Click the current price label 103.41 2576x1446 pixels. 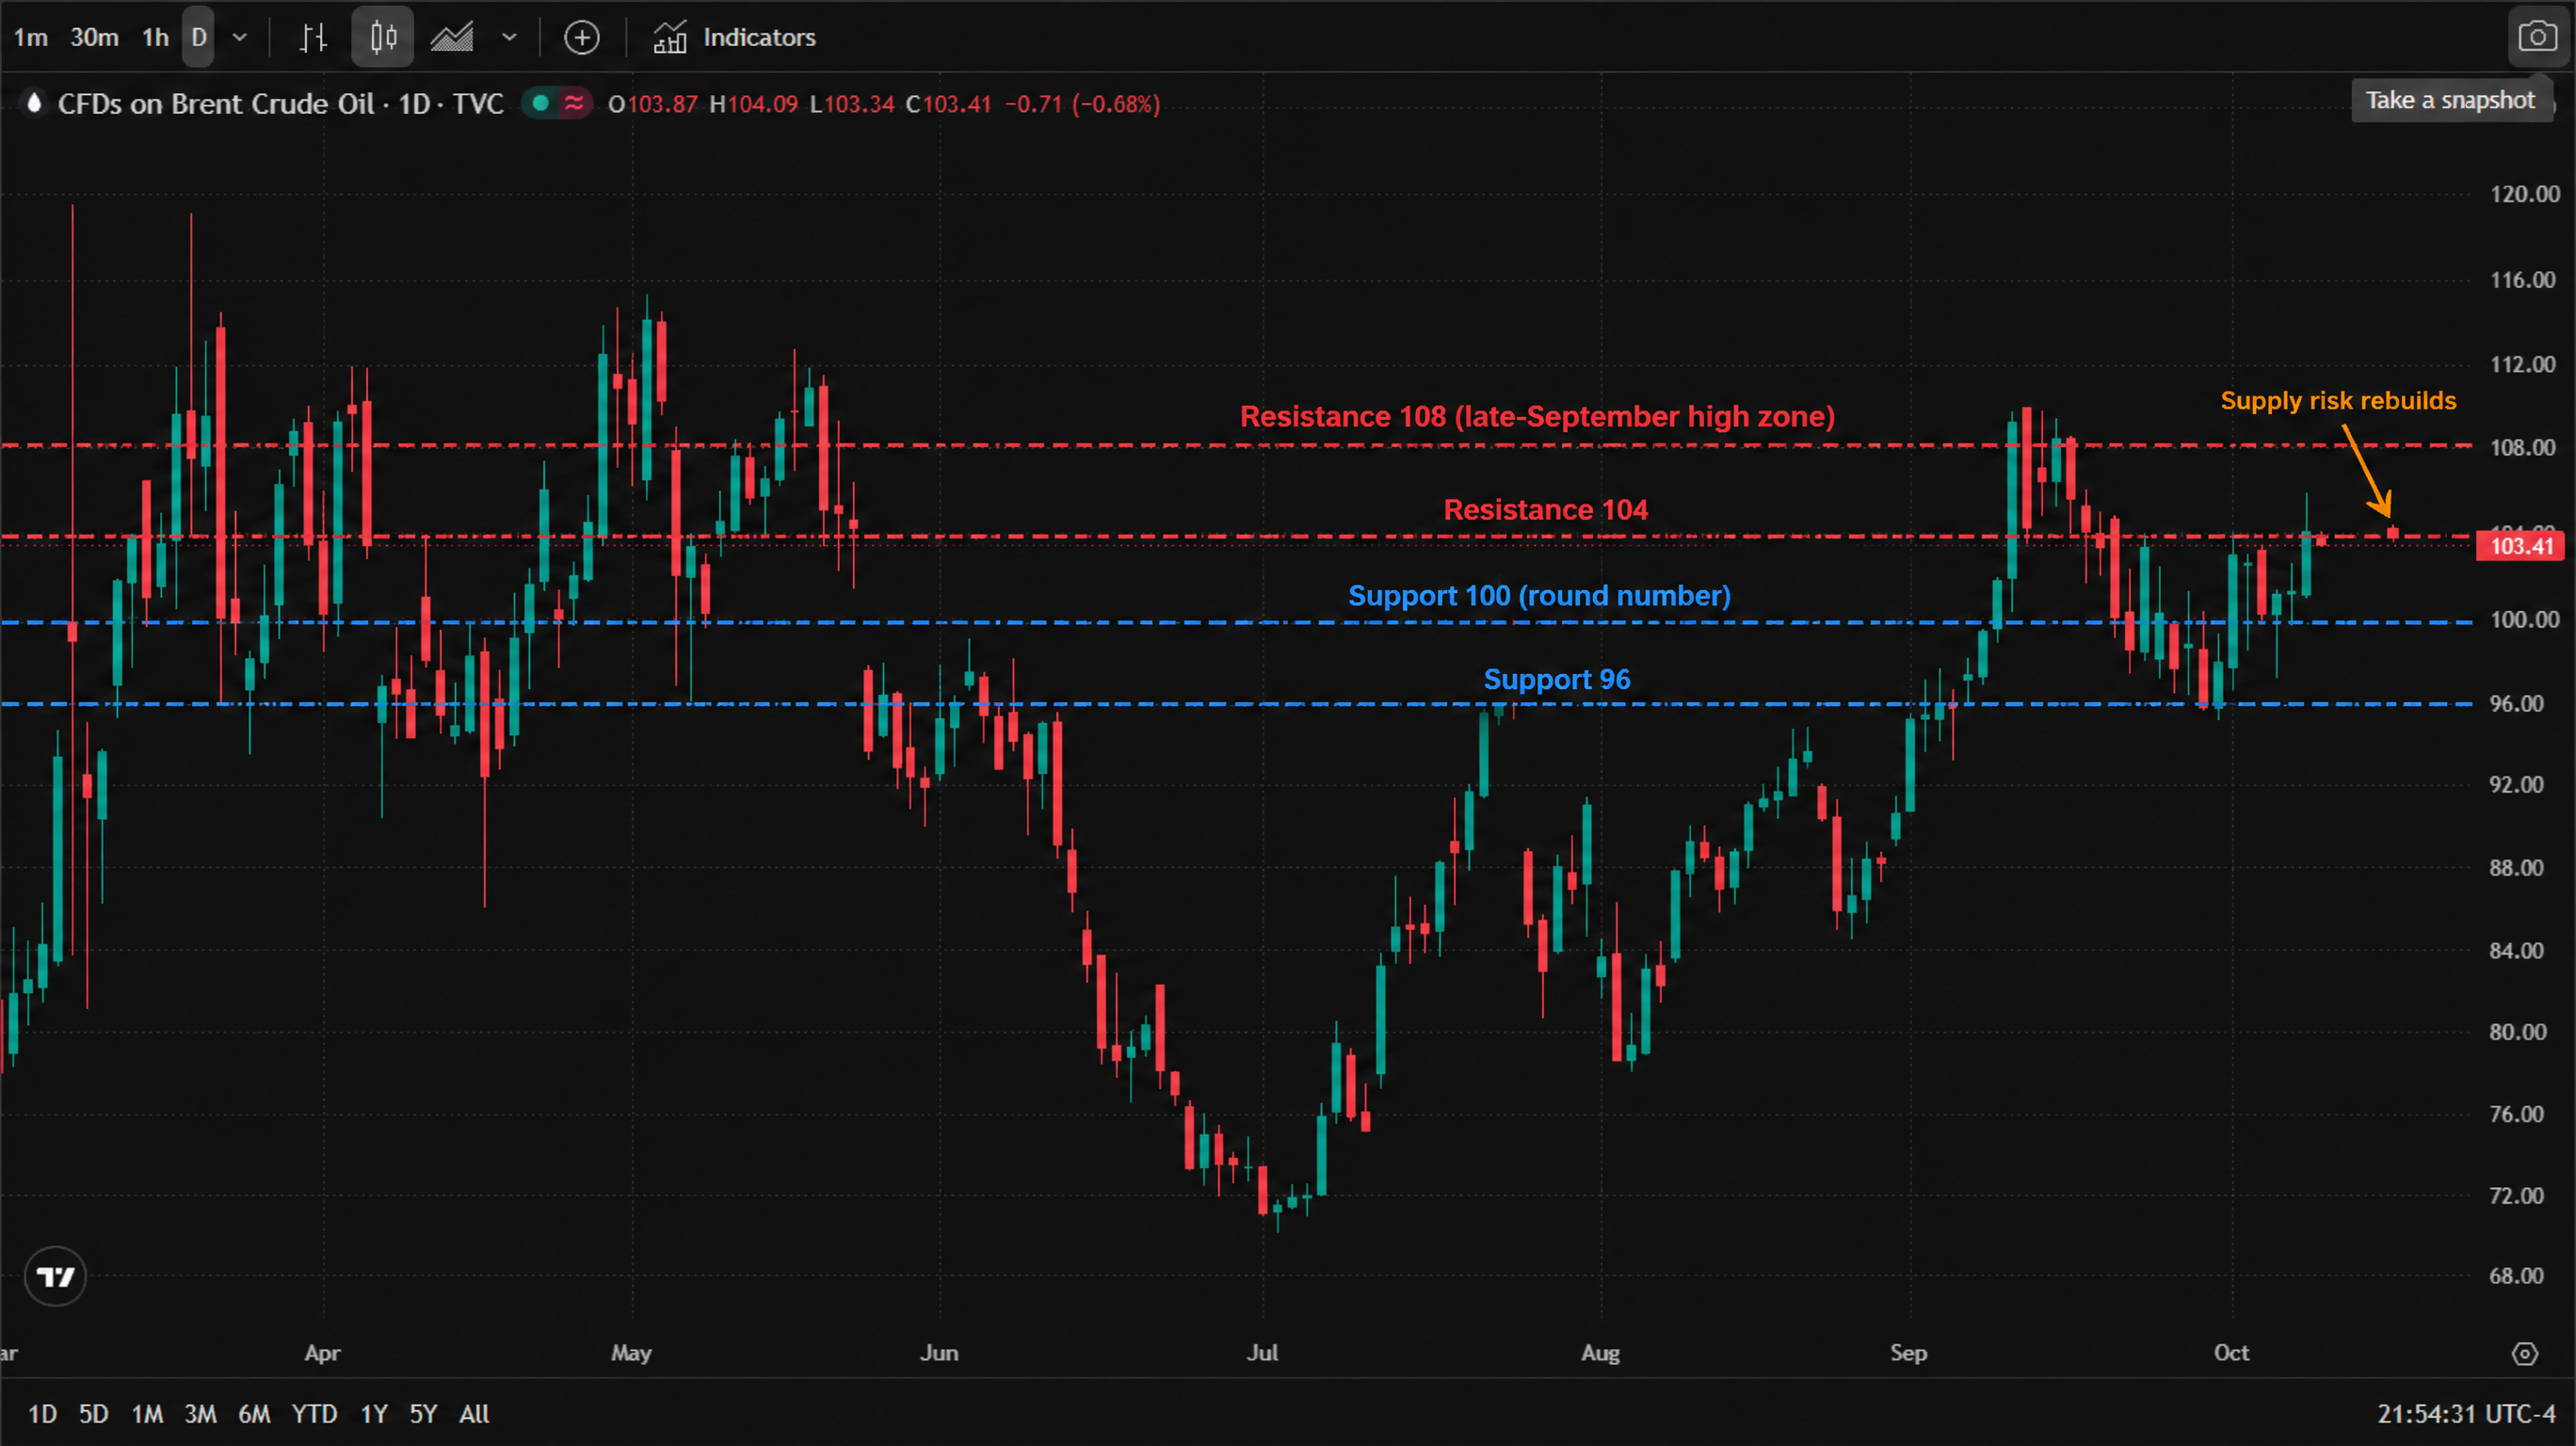click(2520, 546)
